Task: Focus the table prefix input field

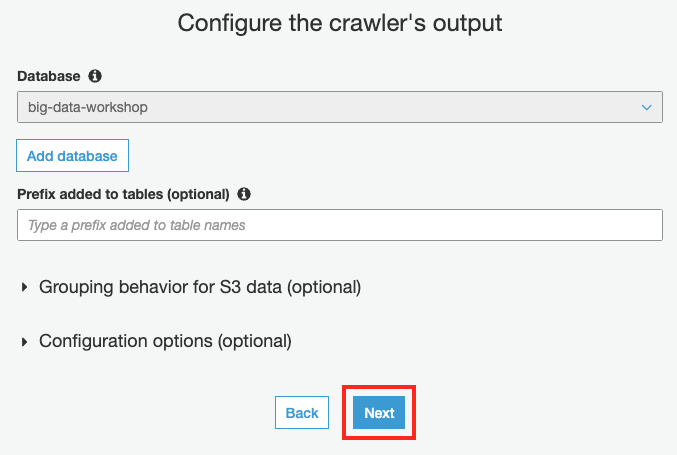Action: coord(340,225)
